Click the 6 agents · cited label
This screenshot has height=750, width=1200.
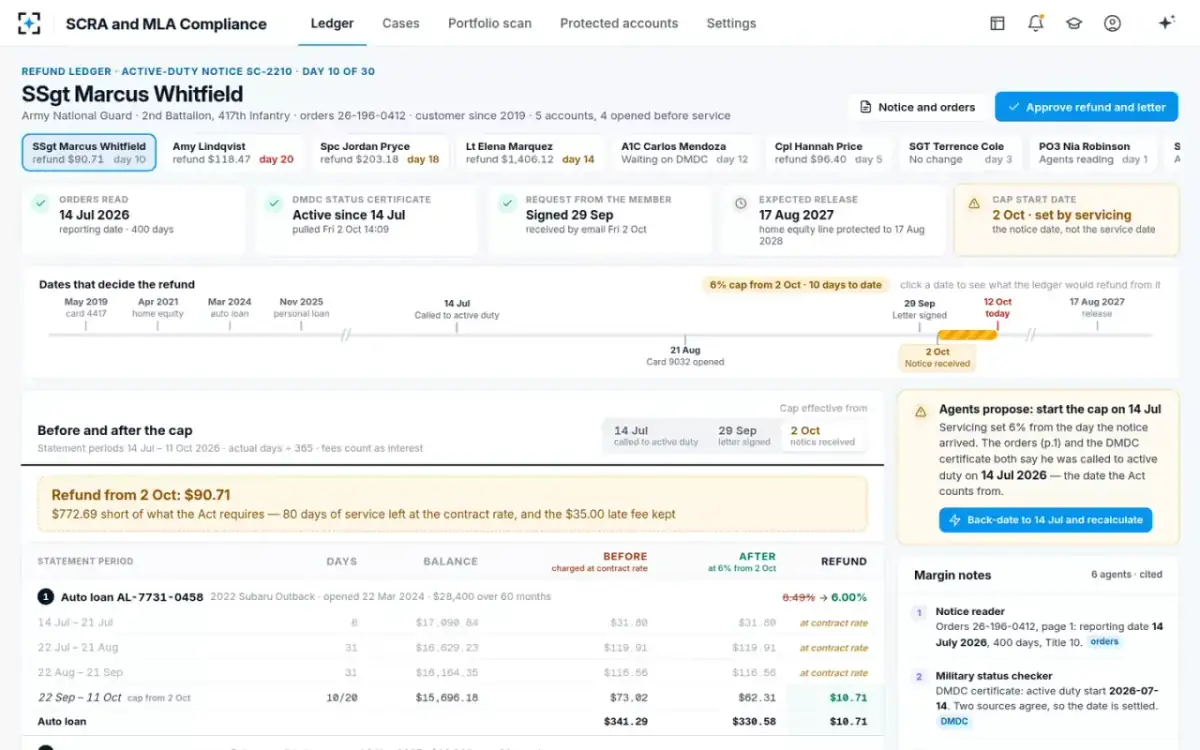click(x=1127, y=575)
